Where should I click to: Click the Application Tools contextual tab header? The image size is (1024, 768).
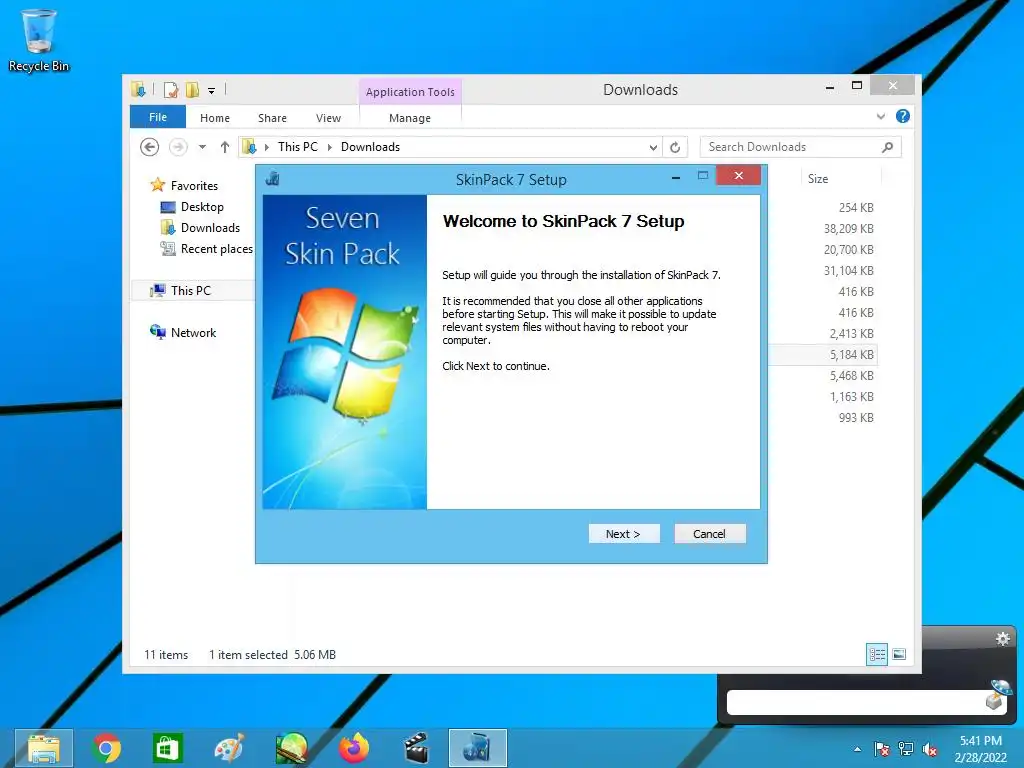click(410, 92)
